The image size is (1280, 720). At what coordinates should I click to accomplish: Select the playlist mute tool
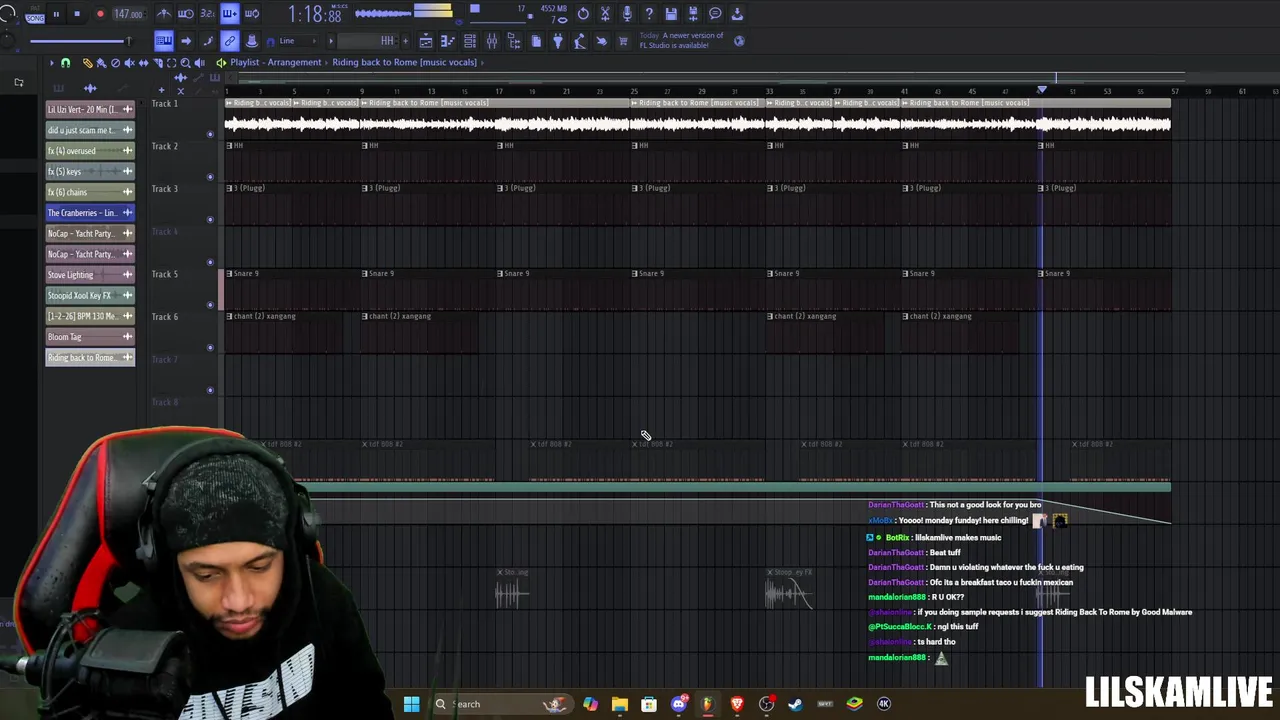point(129,63)
